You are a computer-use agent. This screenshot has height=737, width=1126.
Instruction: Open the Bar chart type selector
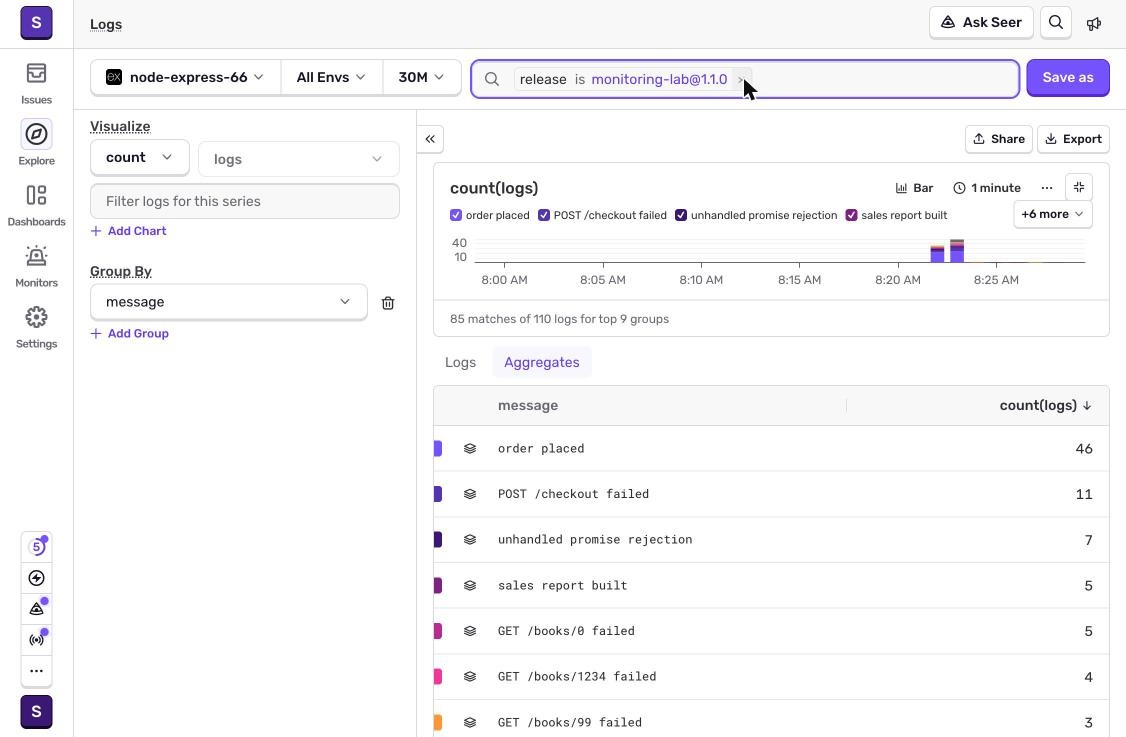914,188
